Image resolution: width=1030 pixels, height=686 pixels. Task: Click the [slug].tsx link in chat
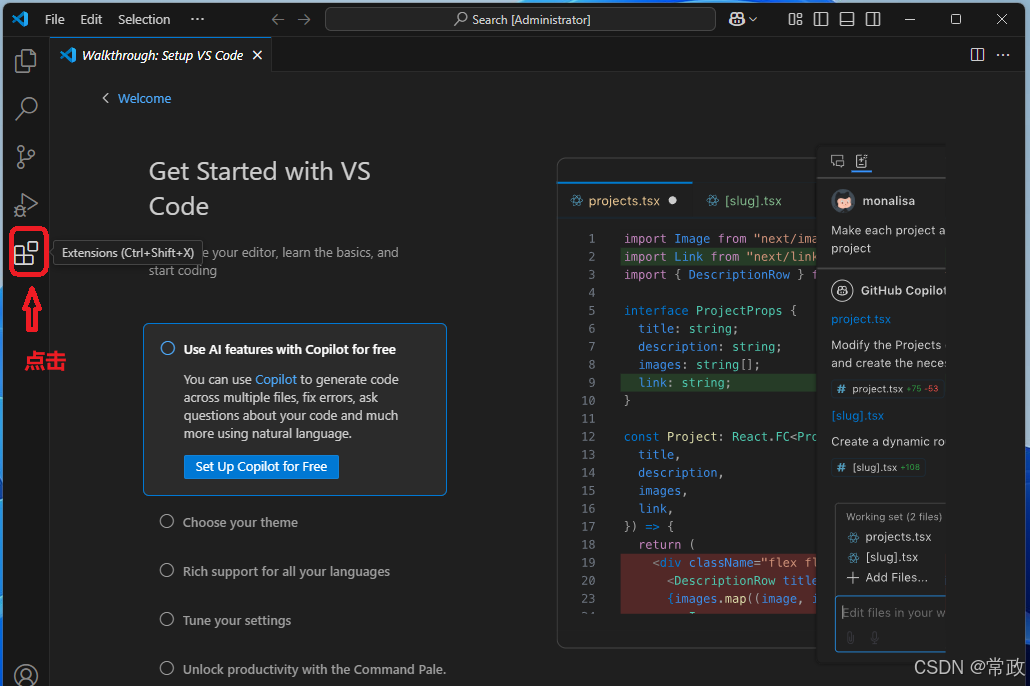click(857, 415)
